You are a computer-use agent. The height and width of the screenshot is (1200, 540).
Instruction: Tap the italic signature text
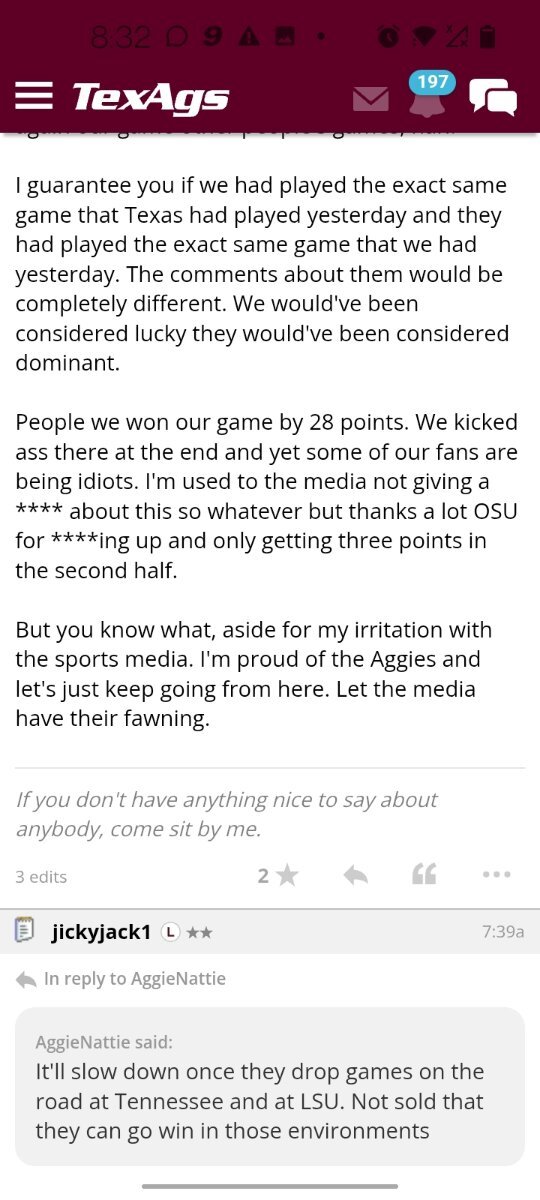(x=226, y=814)
